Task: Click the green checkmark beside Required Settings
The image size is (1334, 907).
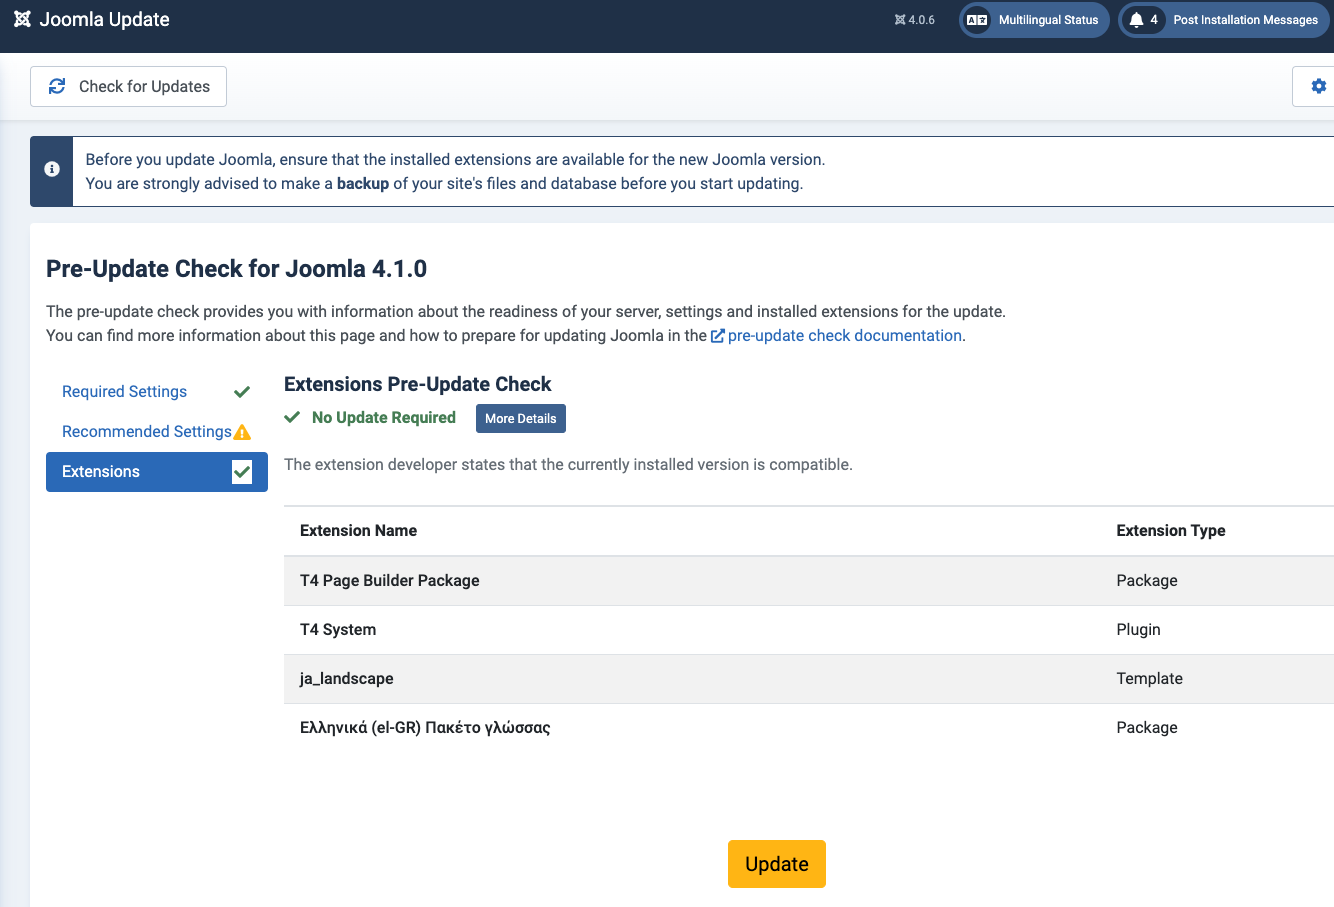Action: coord(242,392)
